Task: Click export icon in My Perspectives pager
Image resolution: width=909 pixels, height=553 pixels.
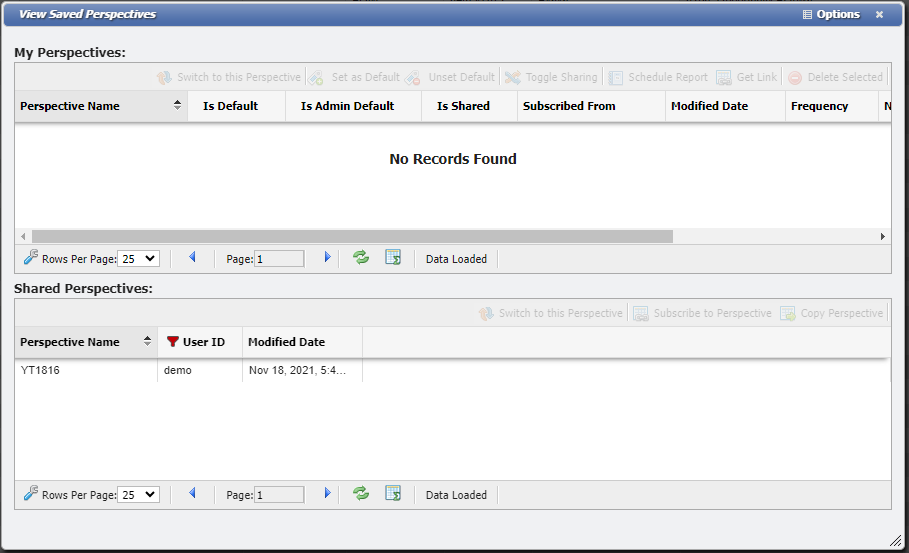Action: point(393,258)
